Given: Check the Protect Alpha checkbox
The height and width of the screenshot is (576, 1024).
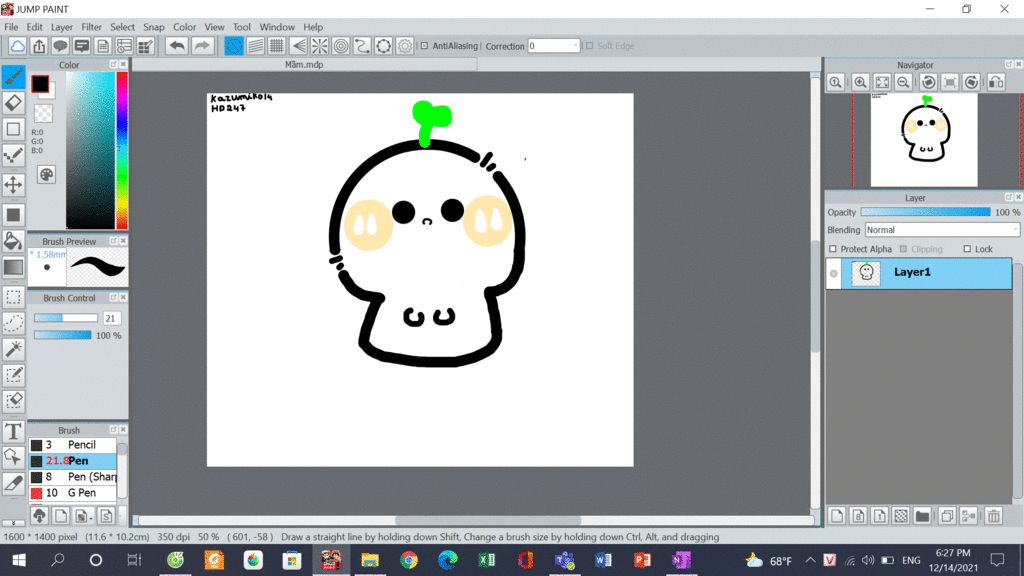Looking at the screenshot, I should [833, 249].
